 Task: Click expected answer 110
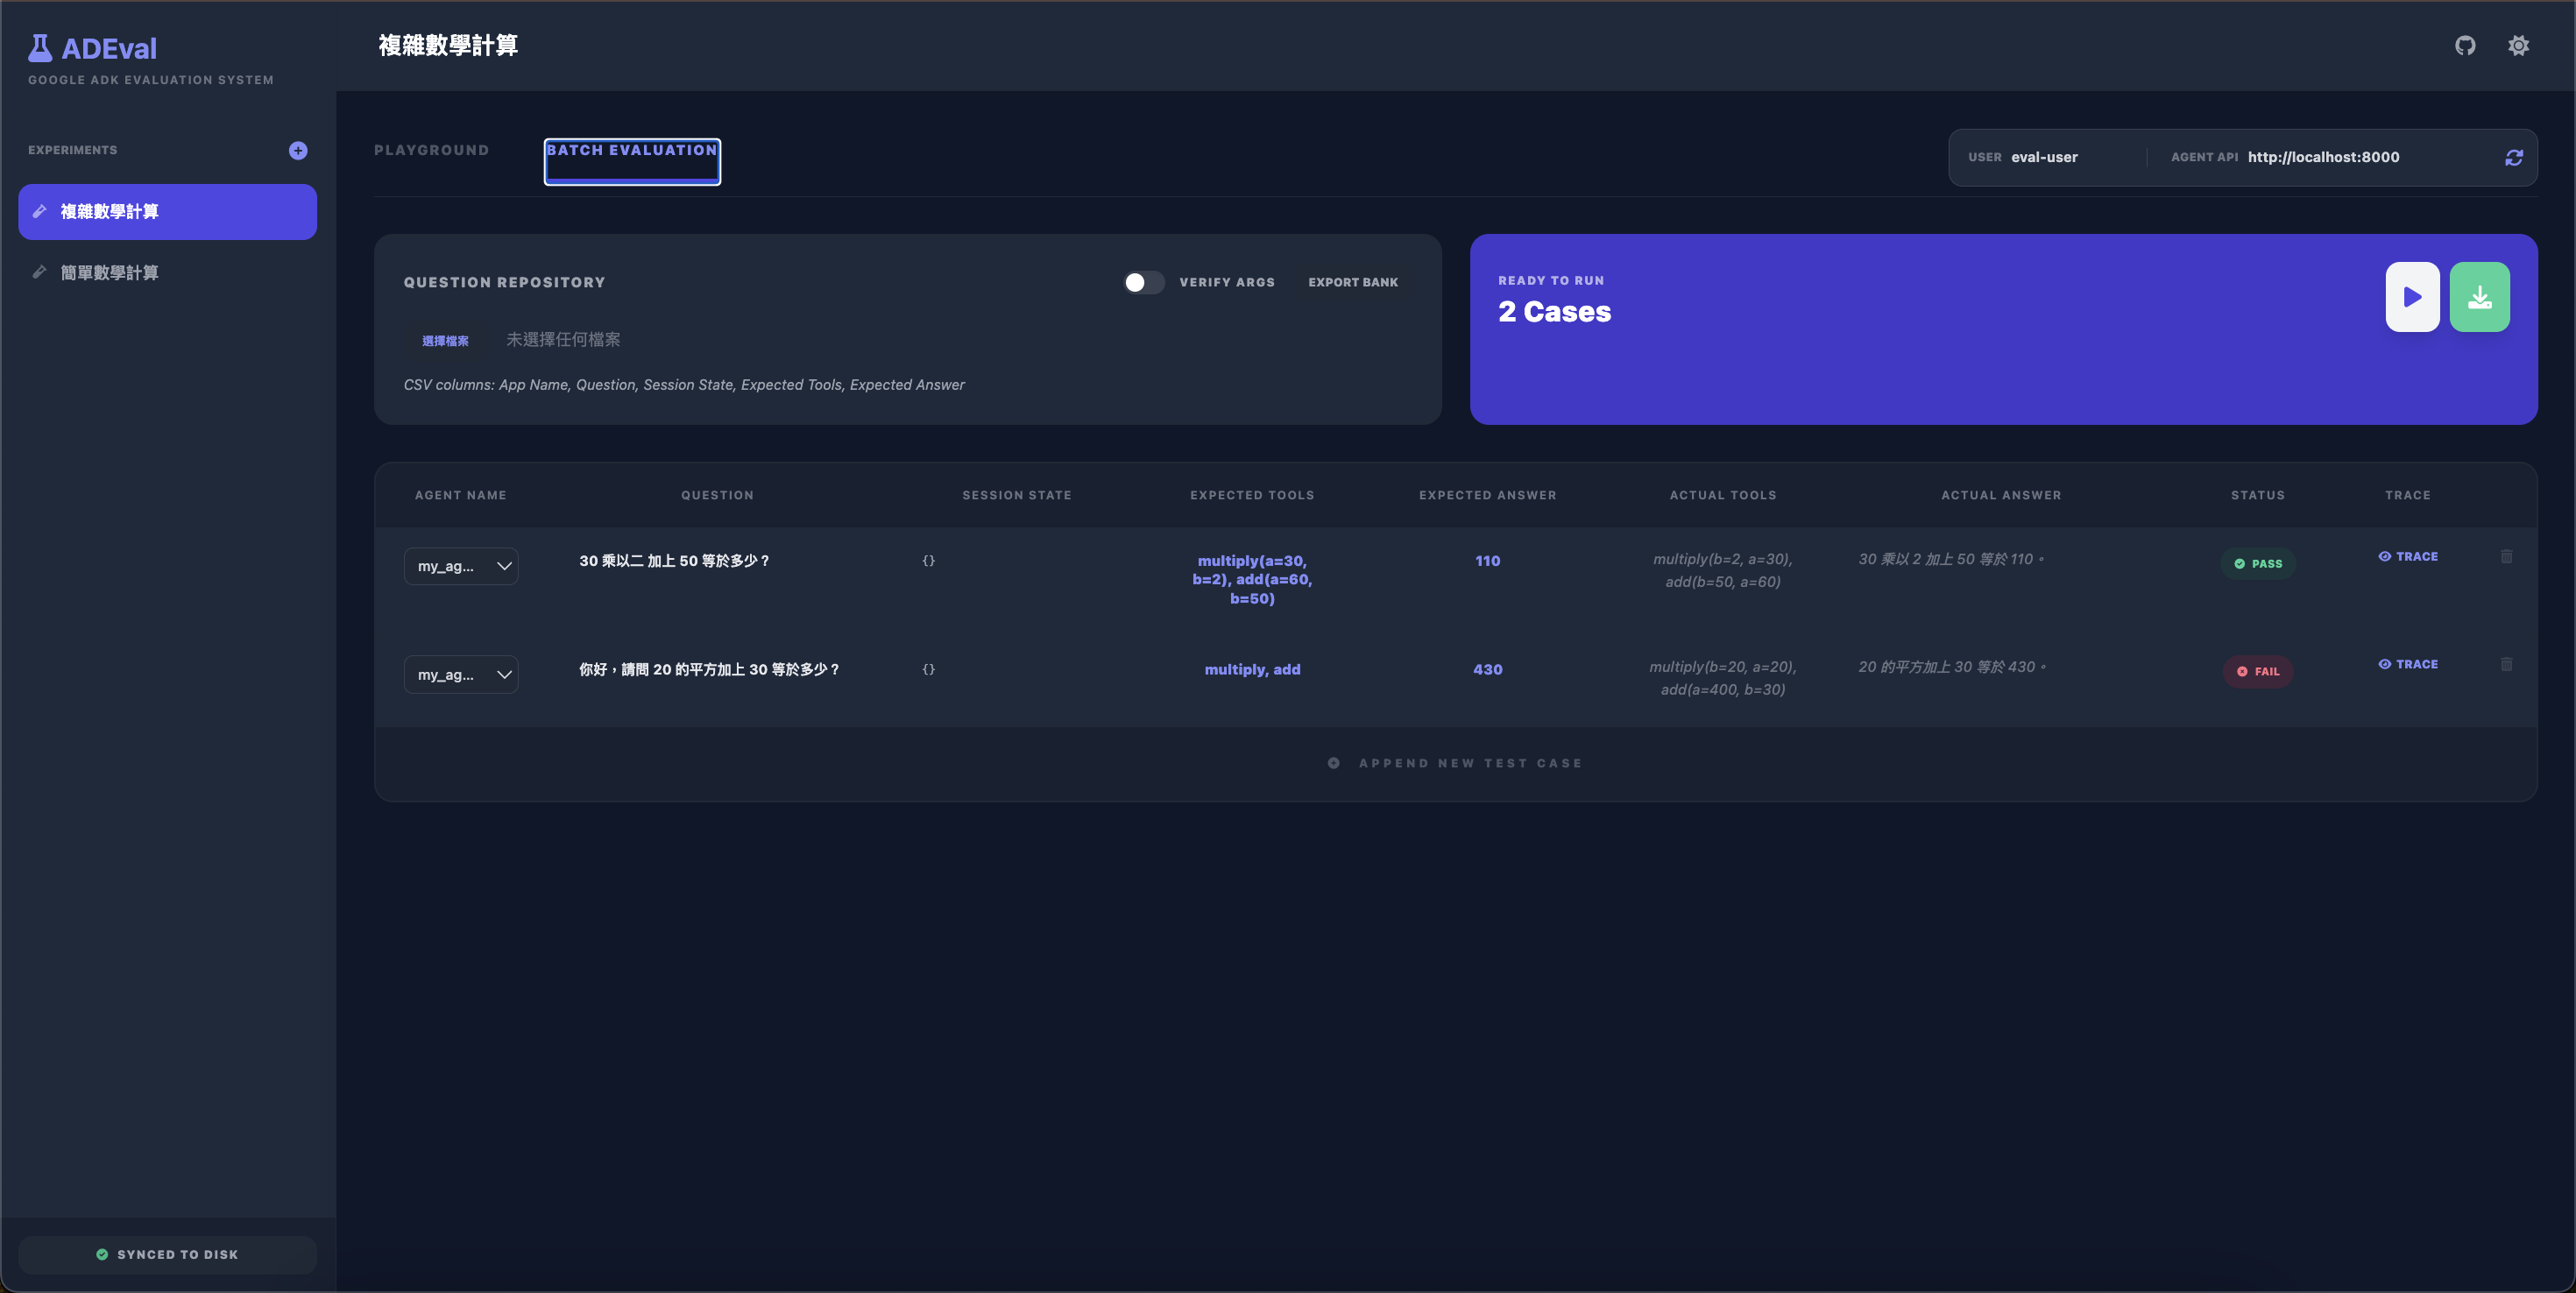1487,560
